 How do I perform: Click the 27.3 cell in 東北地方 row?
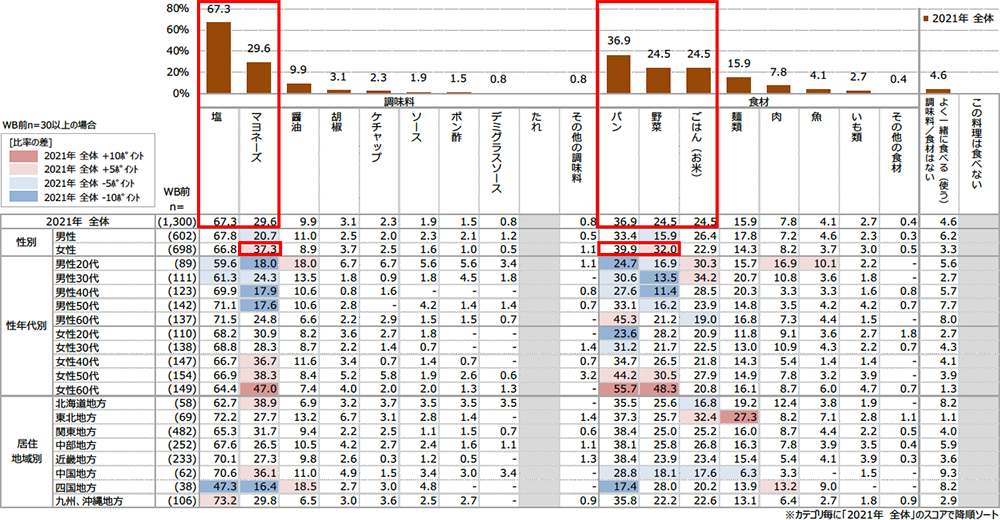coord(740,414)
